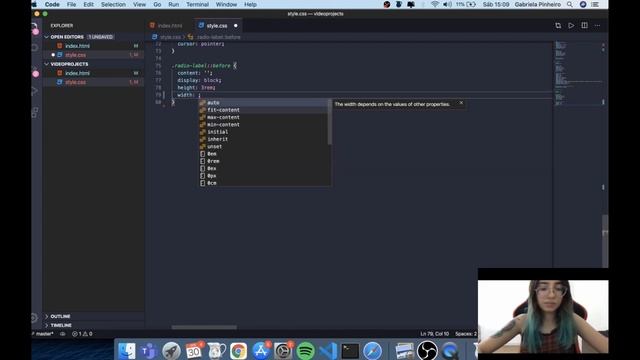
Task: Click the Open Changes icon in editor toolbar
Action: click(x=558, y=26)
